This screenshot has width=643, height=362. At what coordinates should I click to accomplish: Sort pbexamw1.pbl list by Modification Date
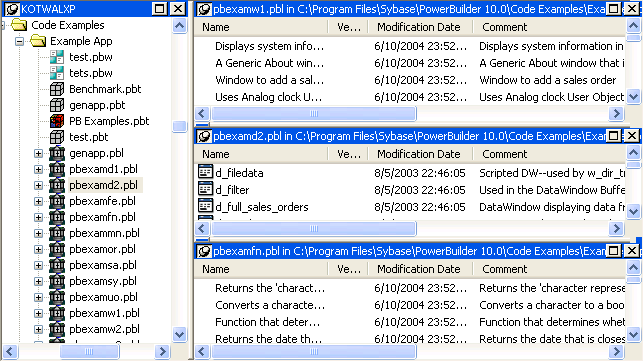click(x=420, y=27)
